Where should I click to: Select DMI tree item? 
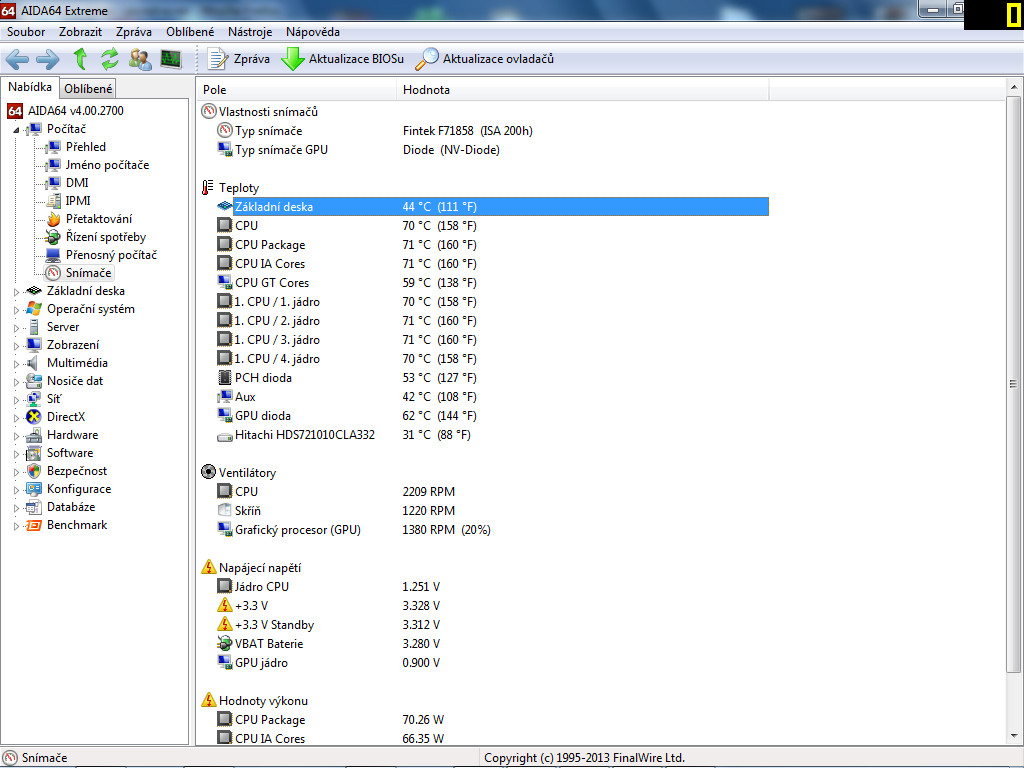pyautogui.click(x=77, y=183)
